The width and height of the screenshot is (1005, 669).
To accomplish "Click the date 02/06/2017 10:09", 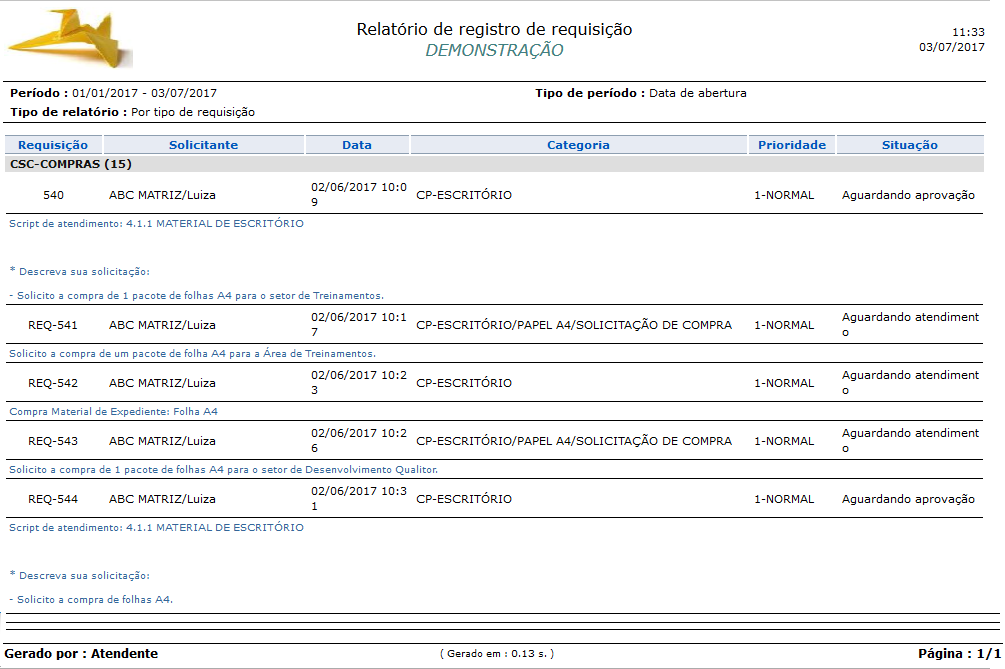I will pos(359,194).
